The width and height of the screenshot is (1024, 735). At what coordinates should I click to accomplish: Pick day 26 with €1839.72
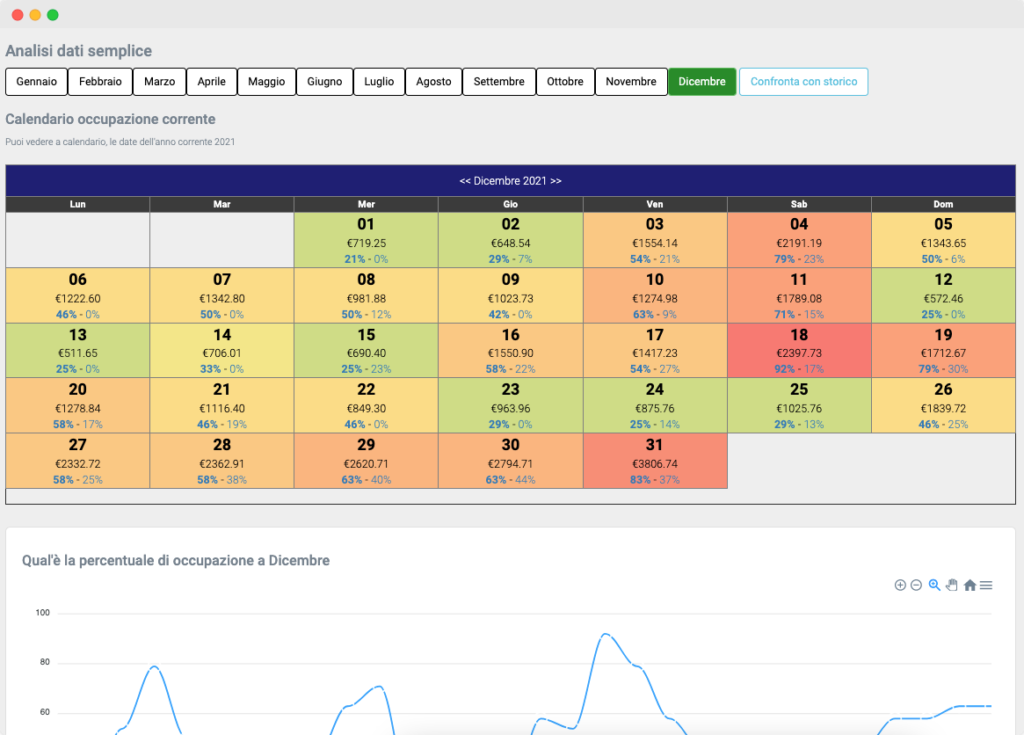pyautogui.click(x=943, y=406)
